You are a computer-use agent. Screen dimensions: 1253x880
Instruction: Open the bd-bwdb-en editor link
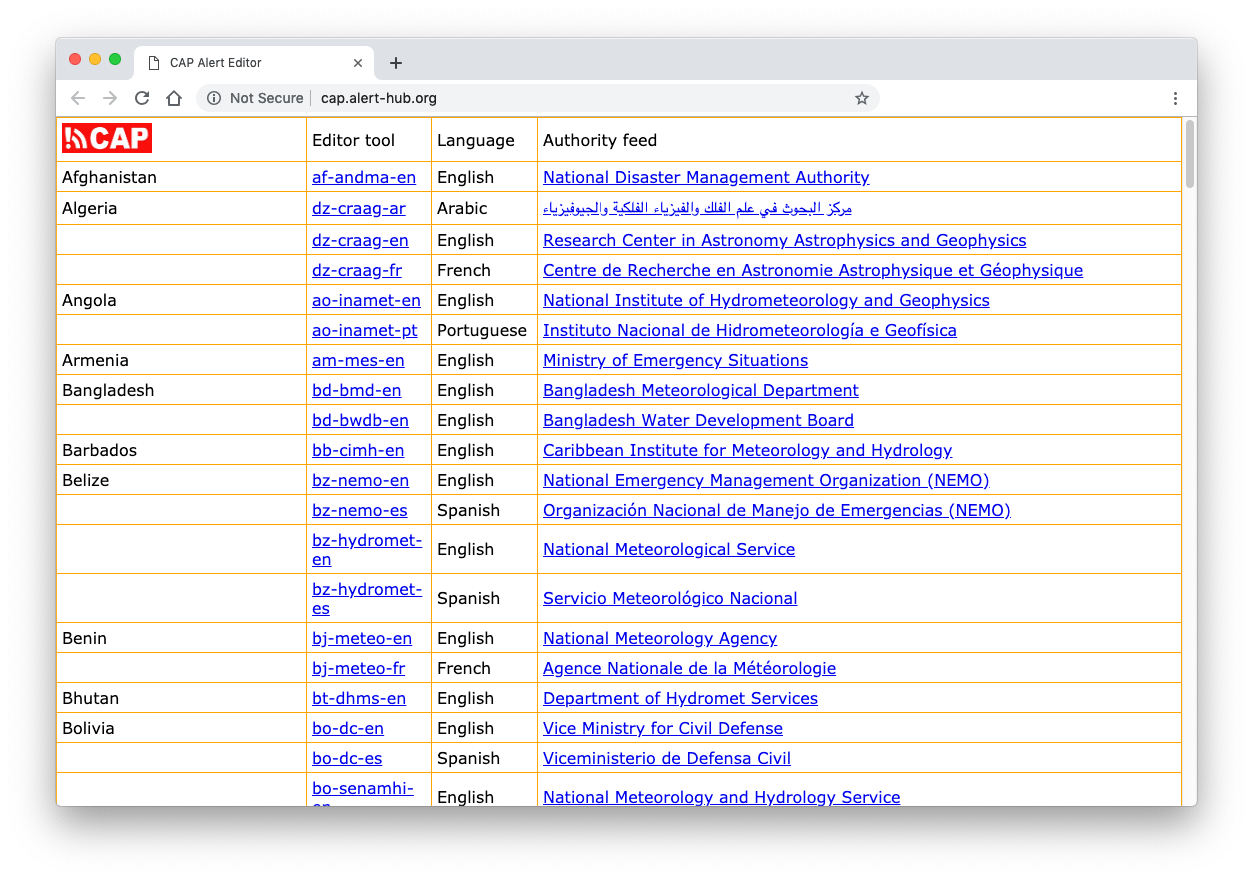click(360, 420)
